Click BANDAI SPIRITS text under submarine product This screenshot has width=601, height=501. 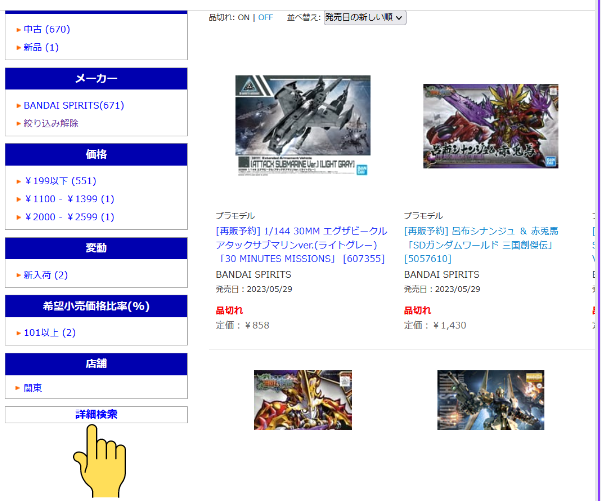pyautogui.click(x=253, y=275)
